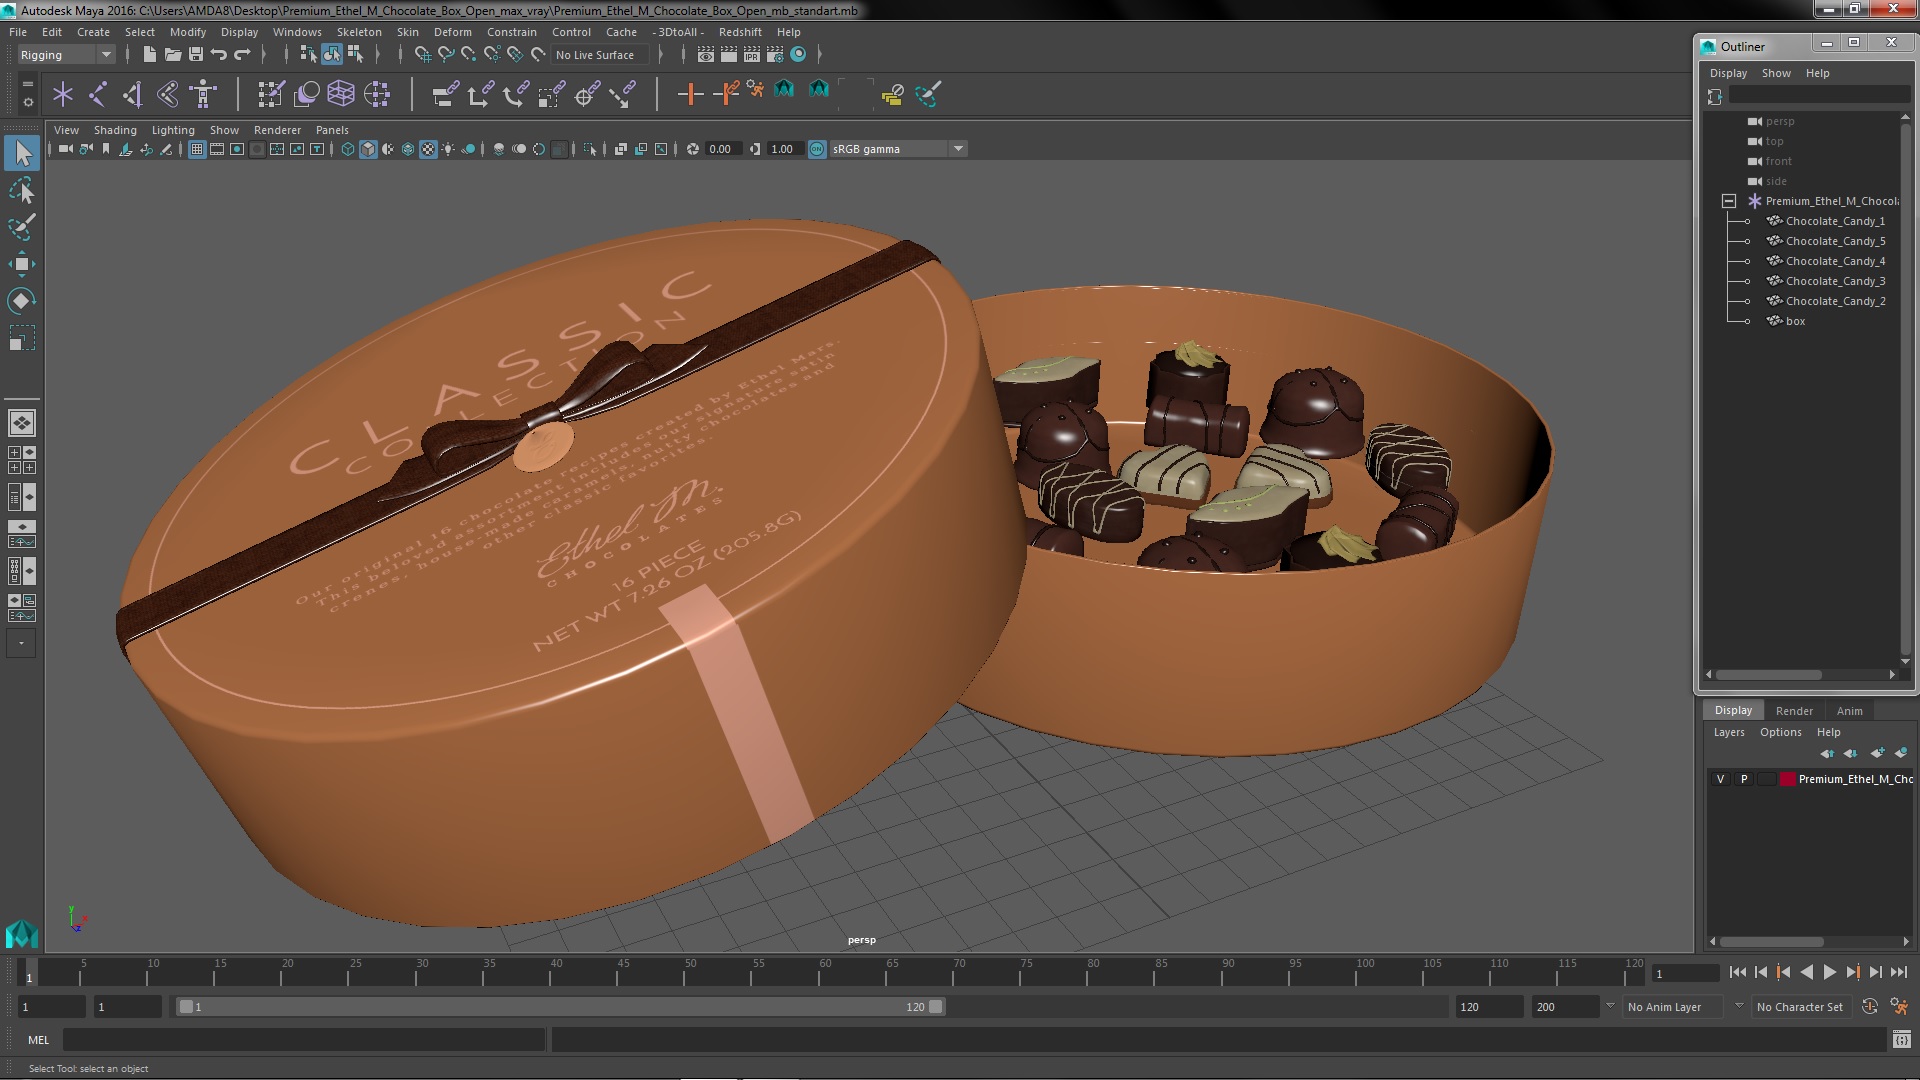Open the Outliner Show menu
The image size is (1920, 1080).
click(1776, 73)
